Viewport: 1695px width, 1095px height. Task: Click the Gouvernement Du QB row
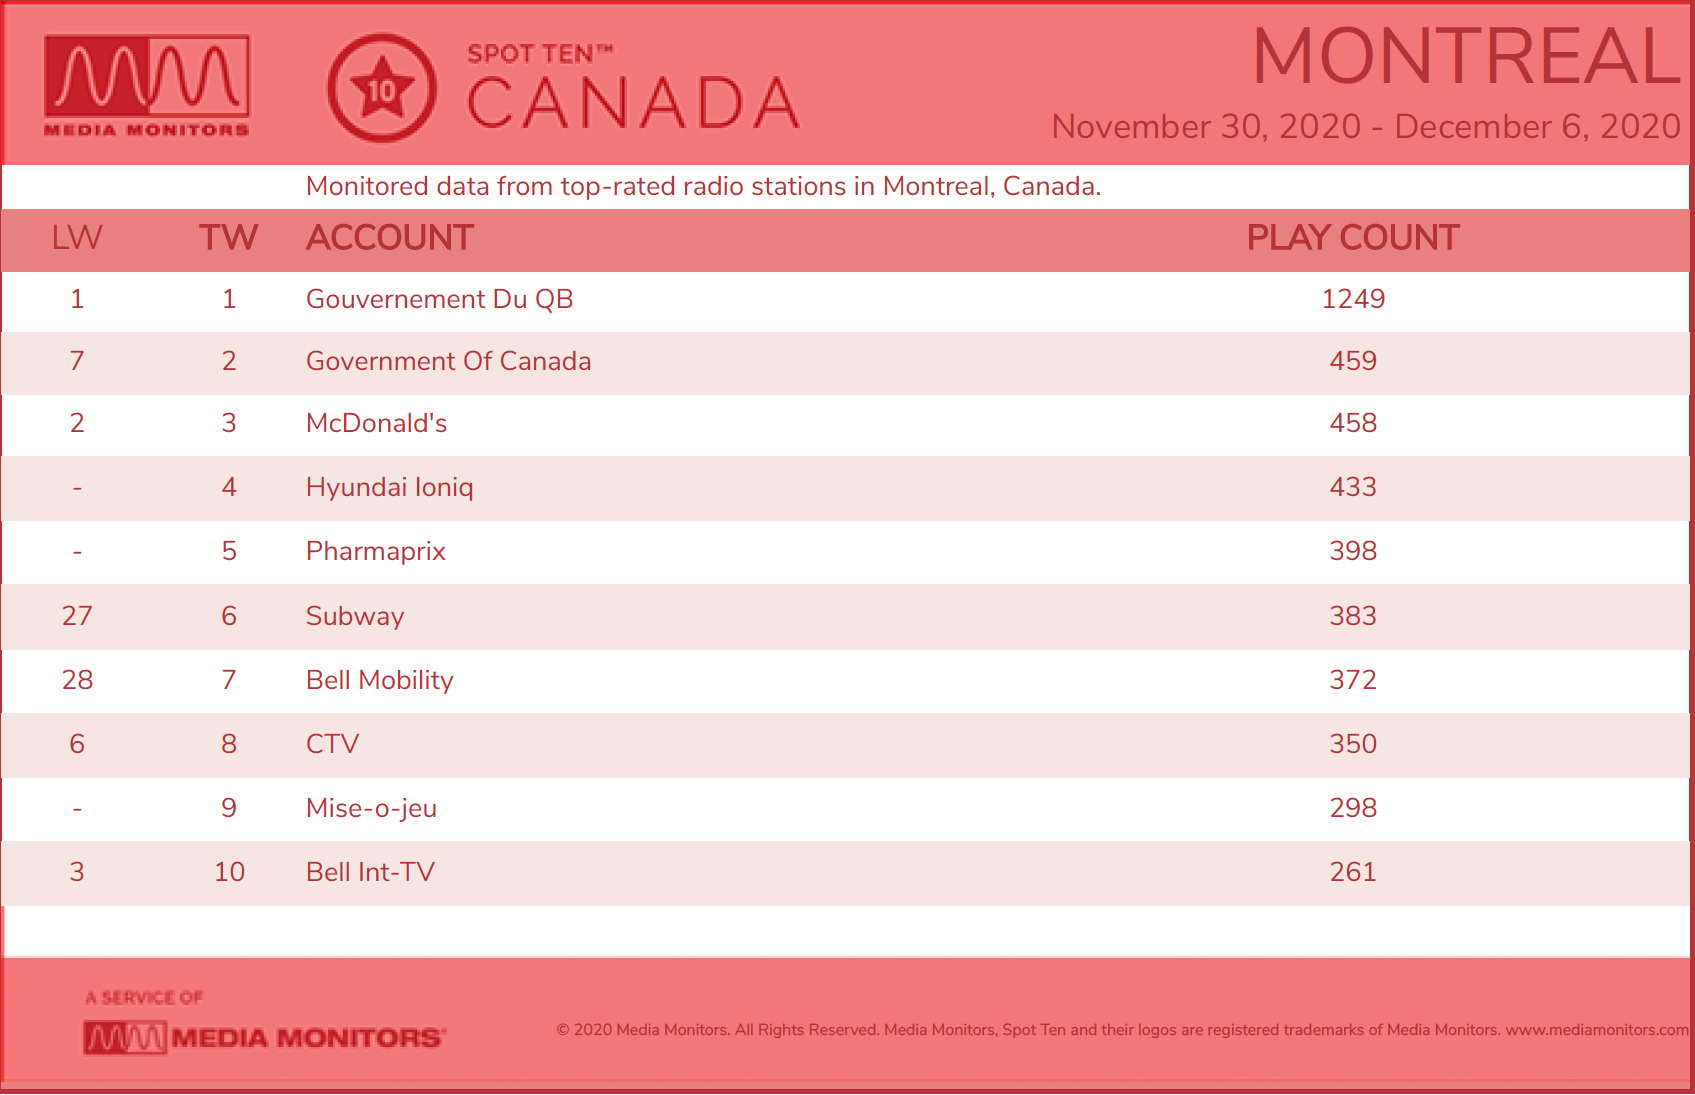[846, 300]
